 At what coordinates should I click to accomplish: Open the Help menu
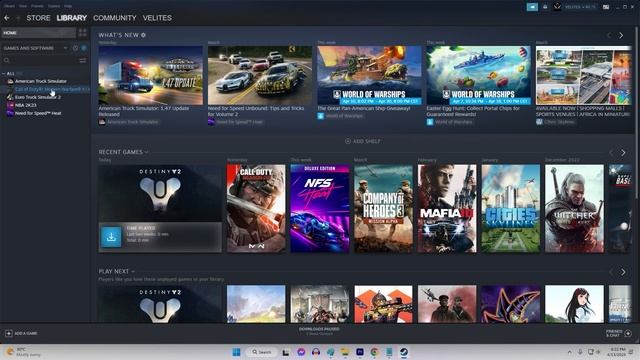(x=68, y=6)
